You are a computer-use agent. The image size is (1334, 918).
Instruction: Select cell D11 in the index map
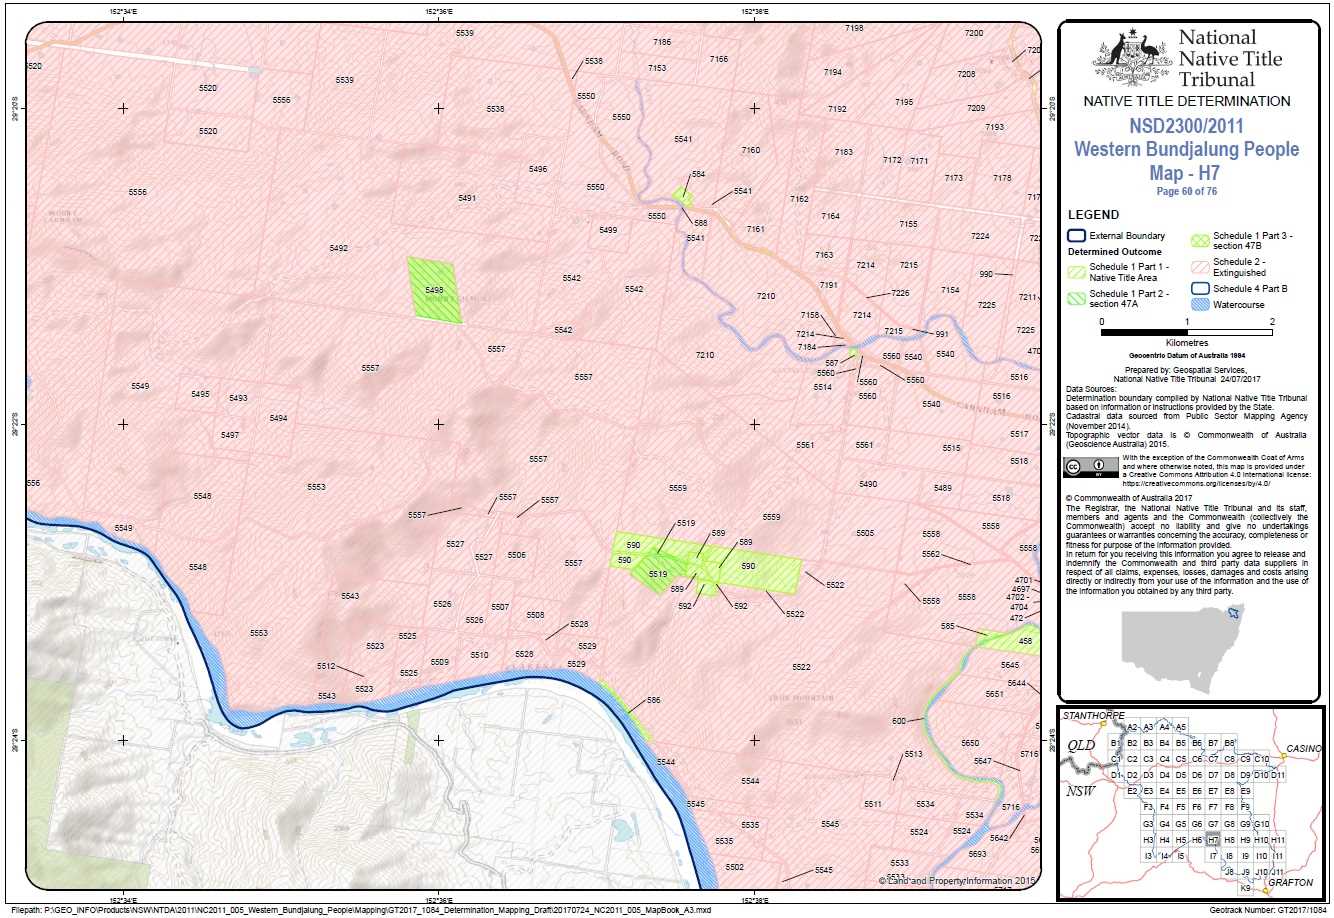click(1278, 775)
